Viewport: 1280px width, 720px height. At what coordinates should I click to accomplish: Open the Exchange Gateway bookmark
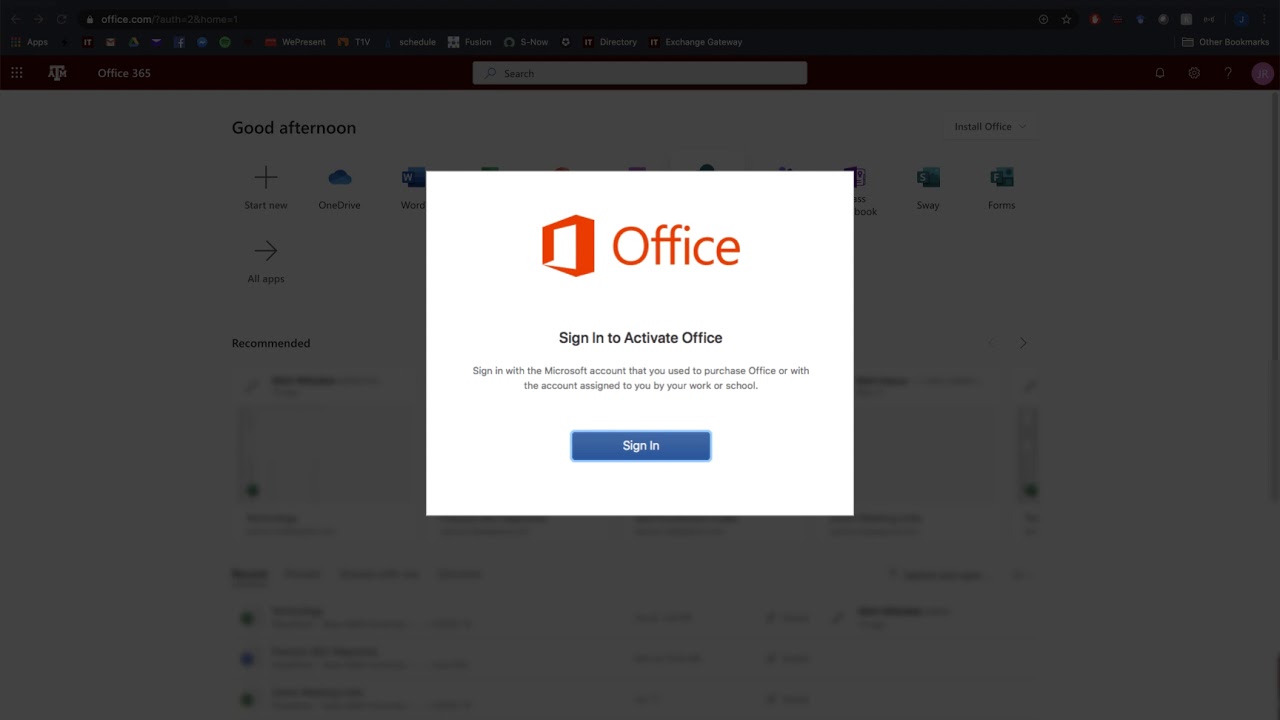[696, 42]
